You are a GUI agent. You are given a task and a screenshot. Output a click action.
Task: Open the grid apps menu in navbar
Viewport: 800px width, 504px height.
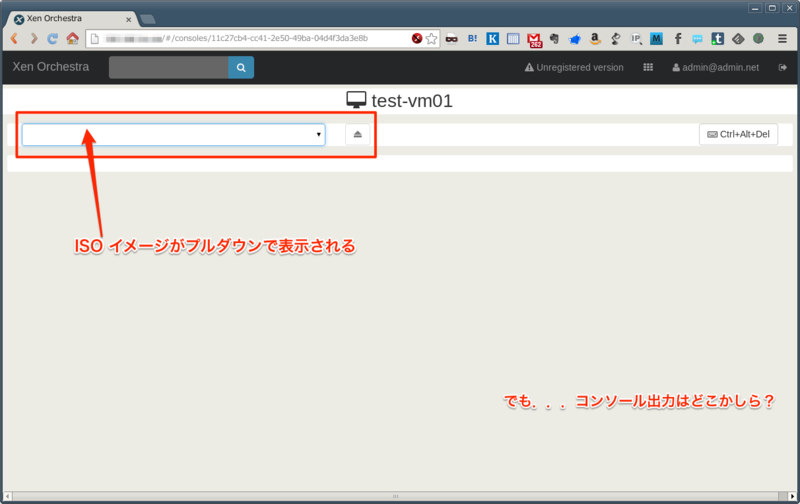tap(648, 67)
